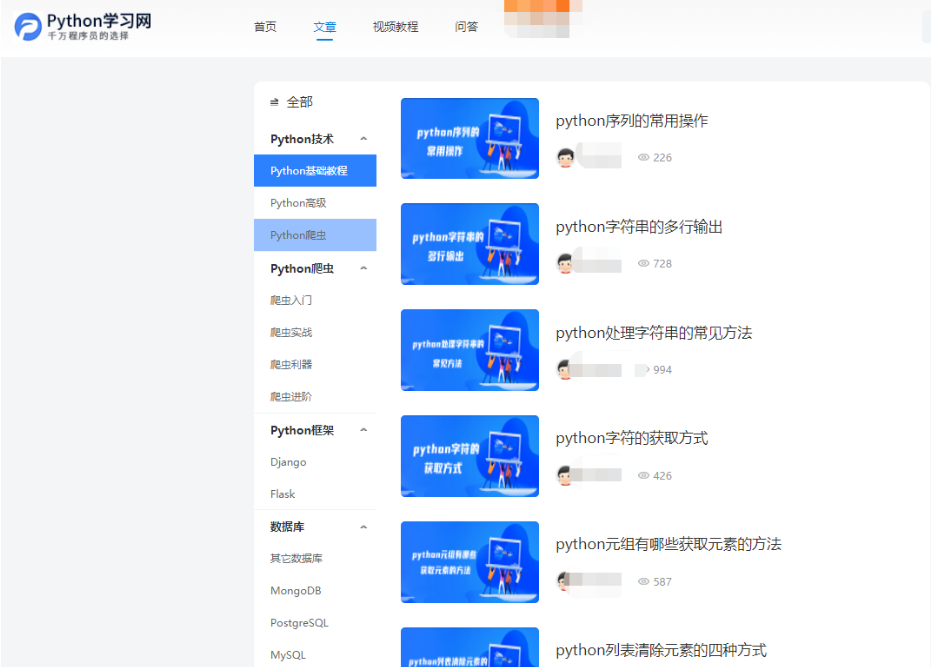The image size is (949, 667).
Task: Collapse the Python爬虫 category section
Action: [x=363, y=268]
